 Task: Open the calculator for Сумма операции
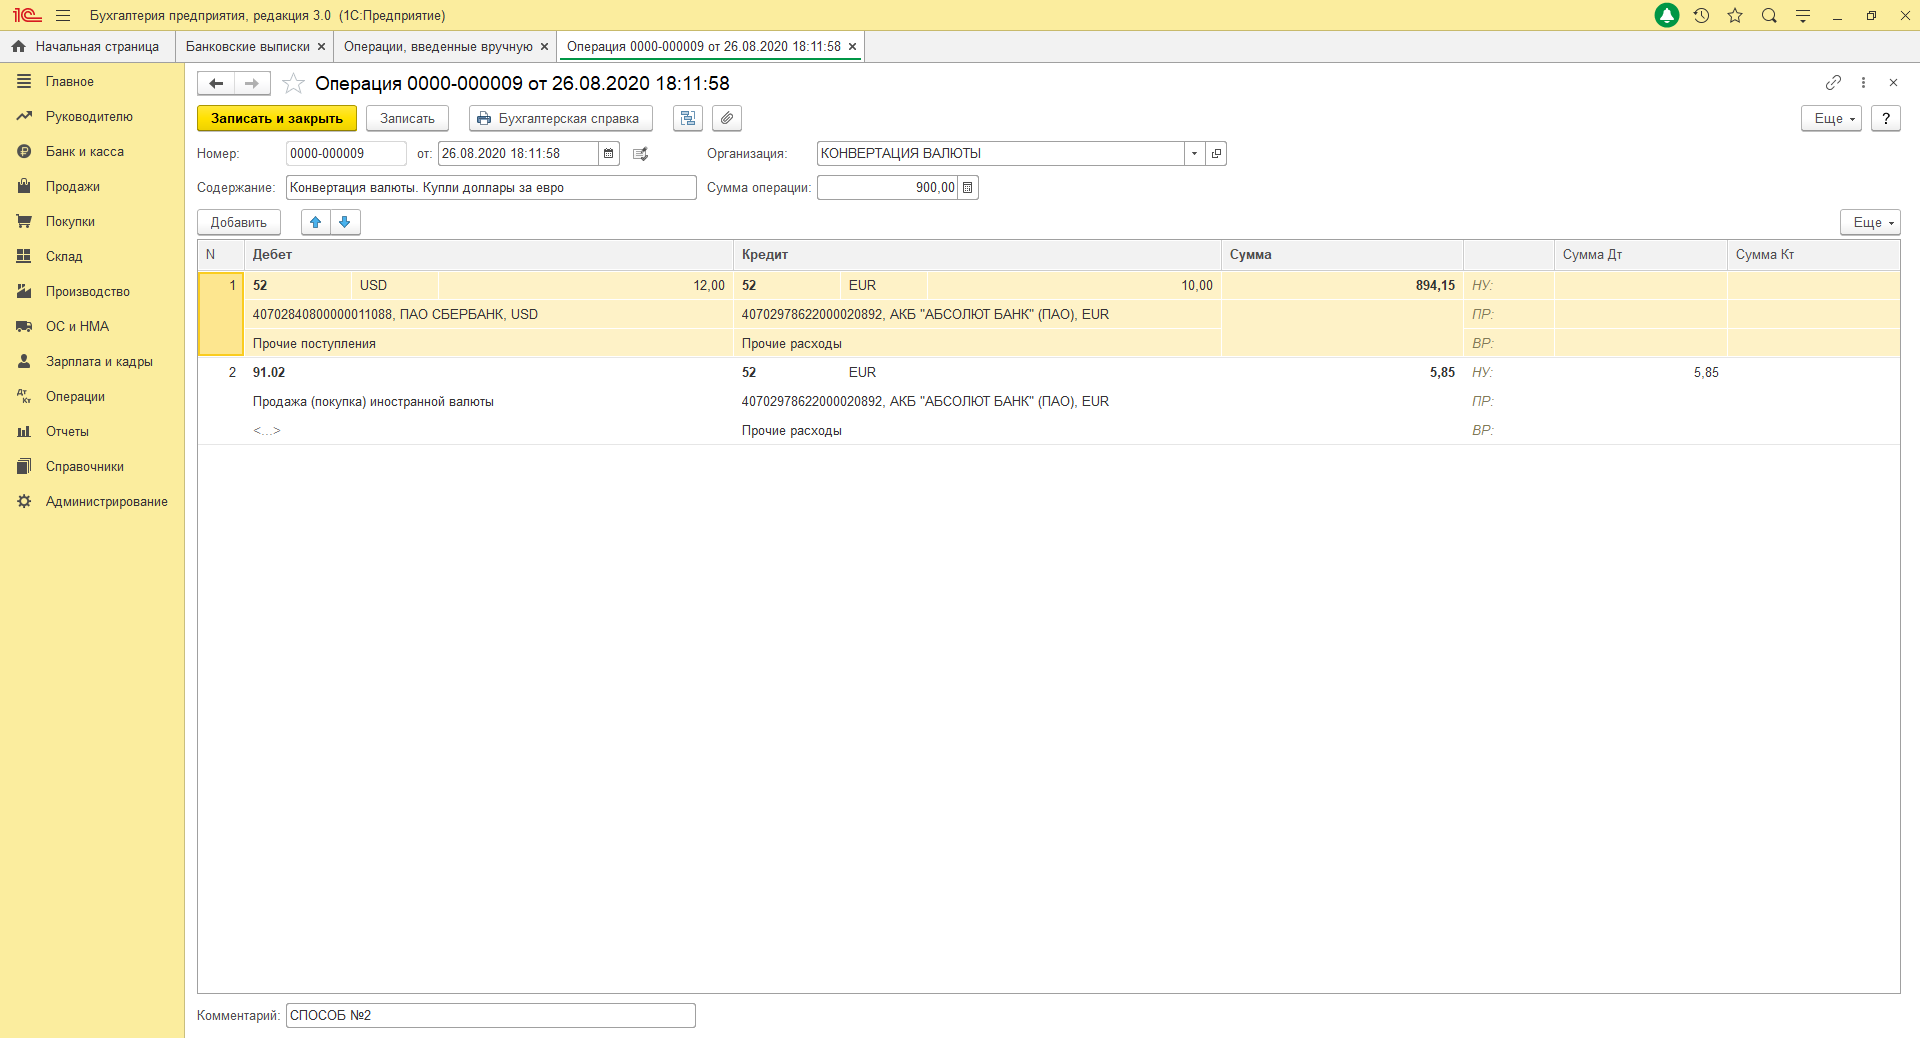point(967,188)
